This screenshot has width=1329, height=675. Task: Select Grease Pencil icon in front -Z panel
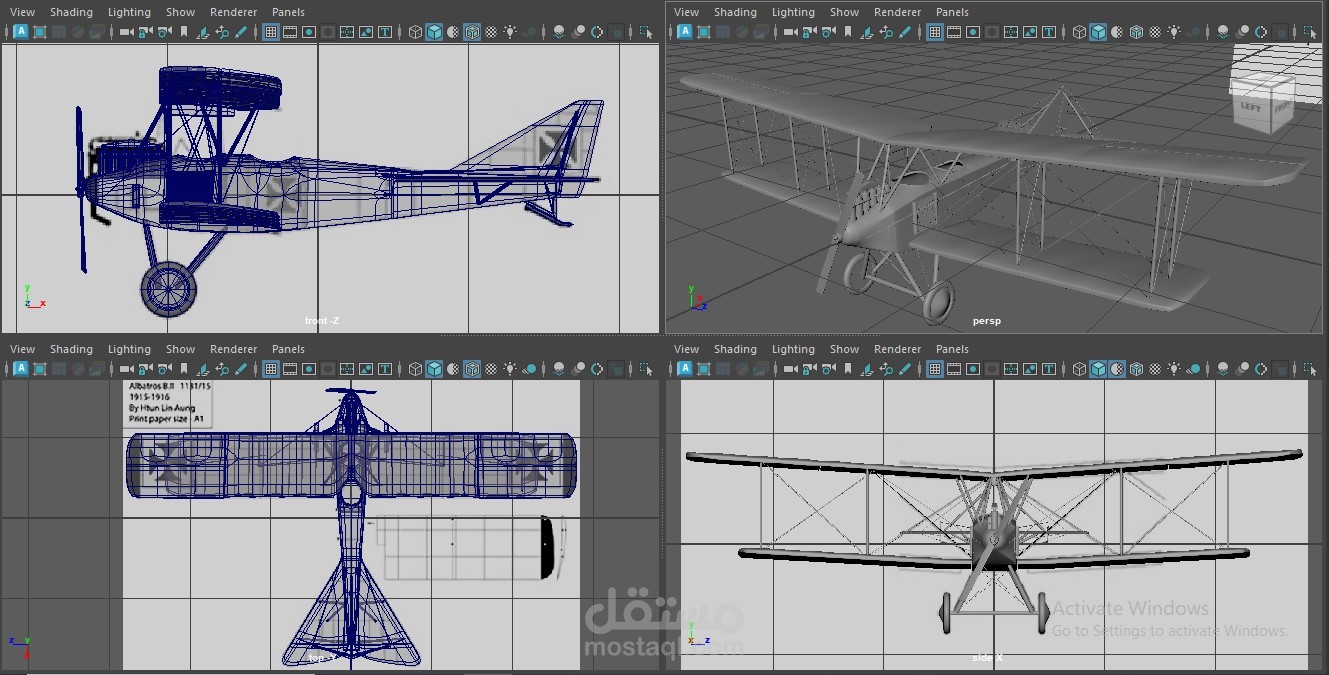pyautogui.click(x=240, y=32)
